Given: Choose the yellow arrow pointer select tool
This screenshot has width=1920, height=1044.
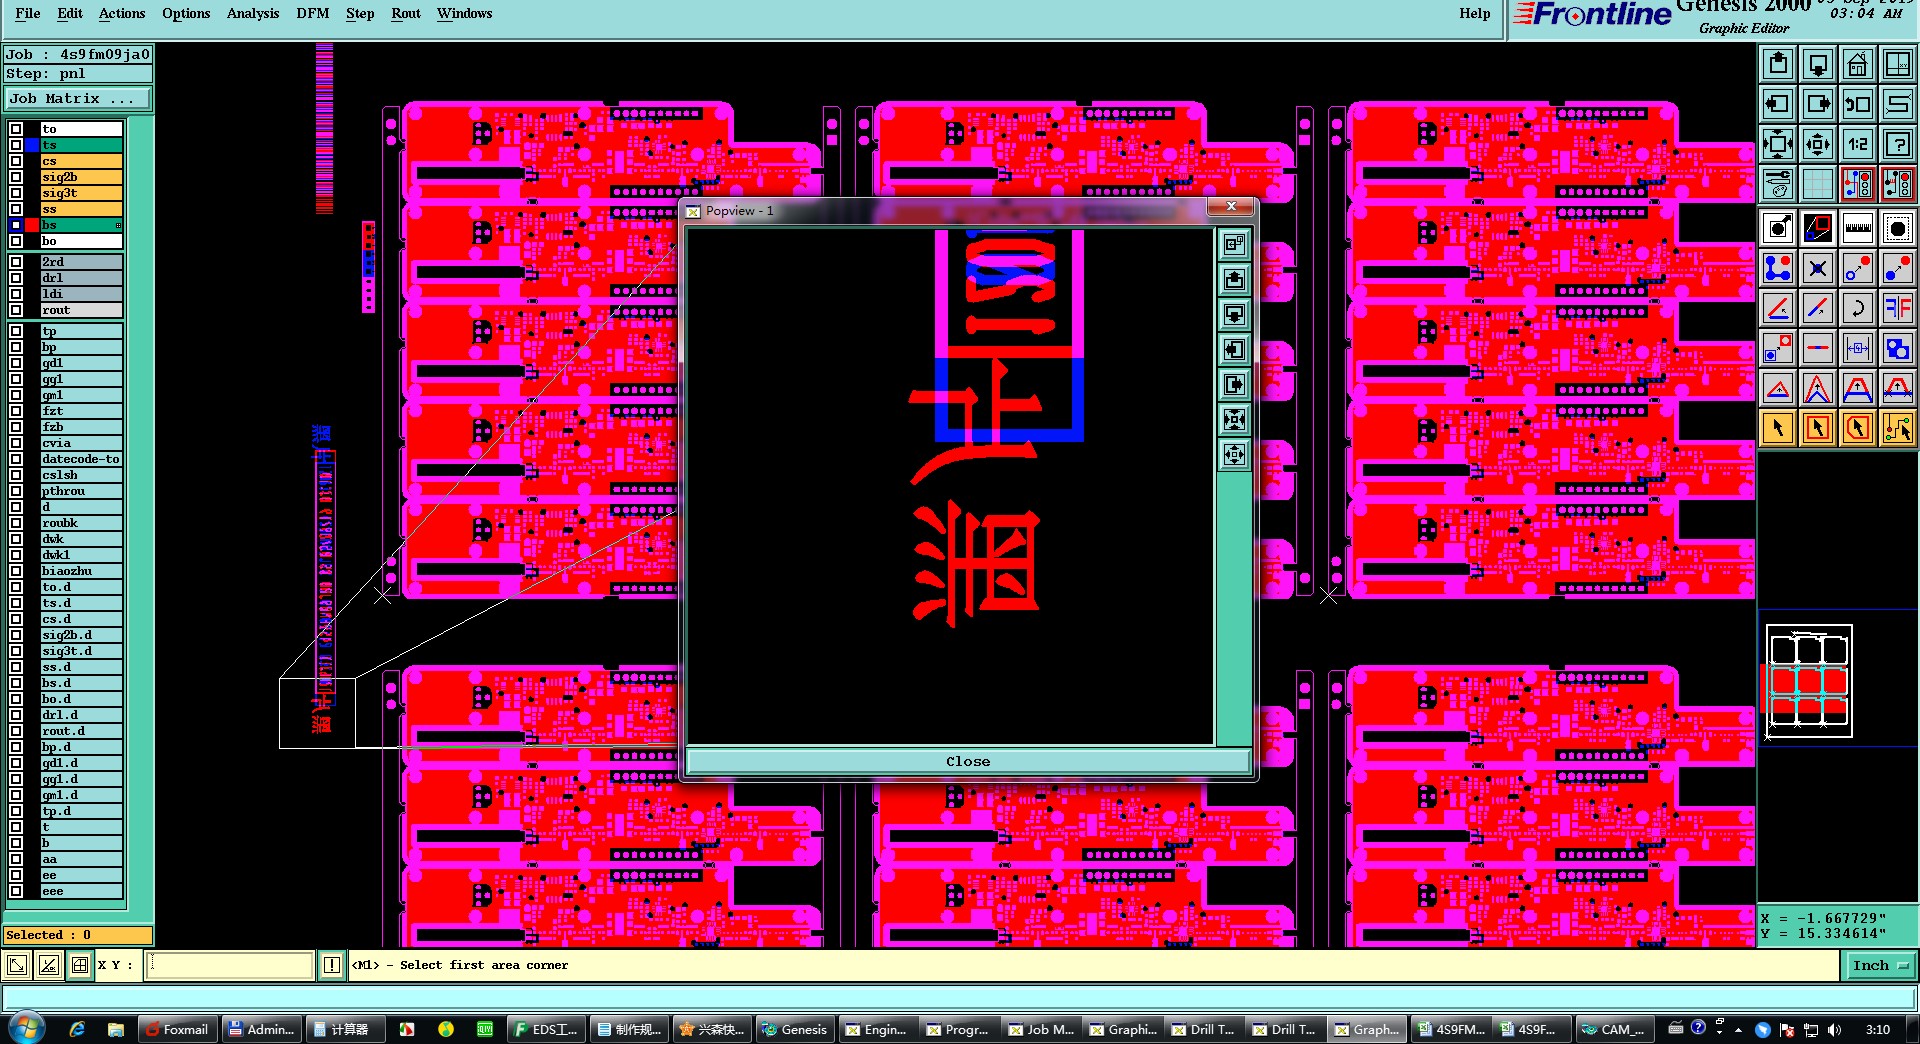Looking at the screenshot, I should coord(1777,428).
